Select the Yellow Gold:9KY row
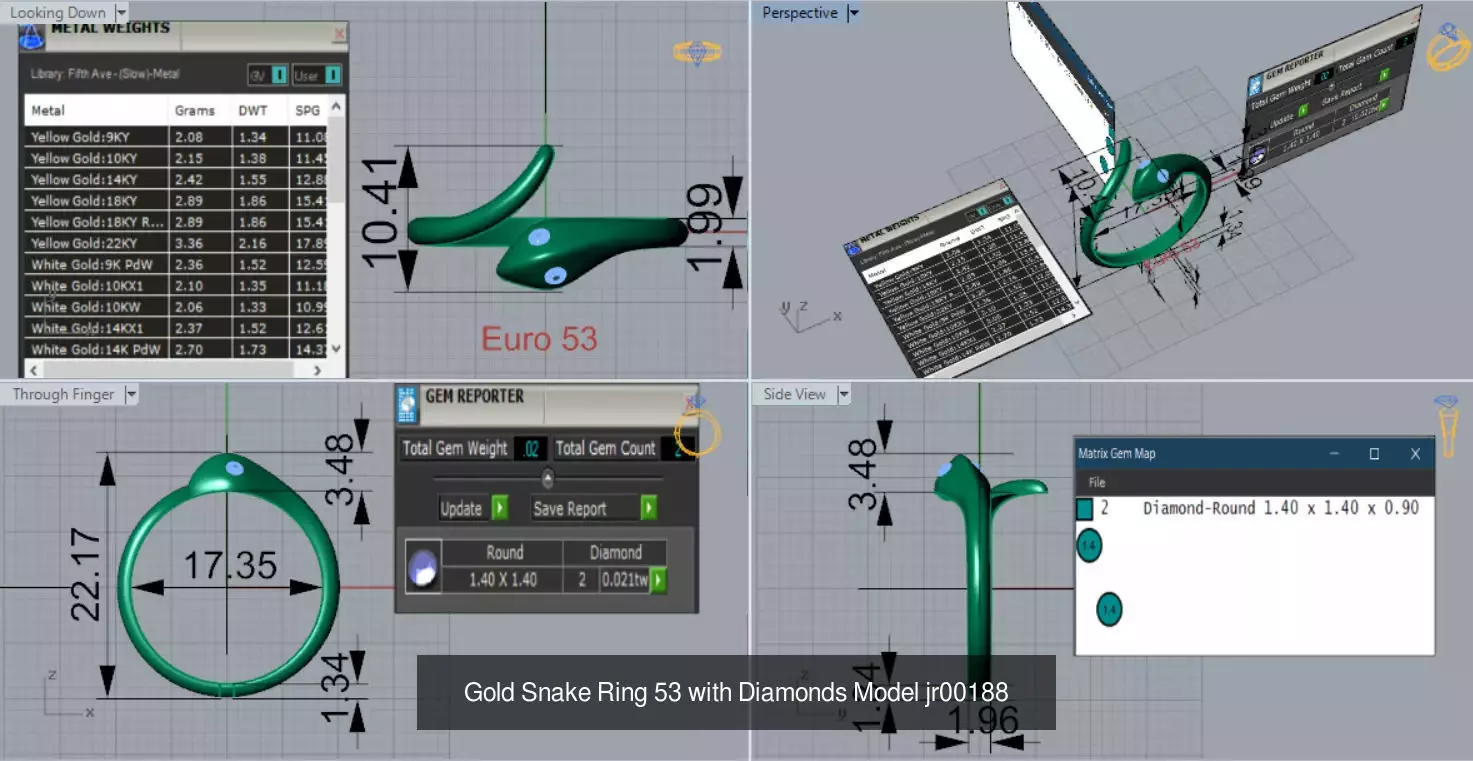This screenshot has height=761, width=1473. pyautogui.click(x=176, y=137)
